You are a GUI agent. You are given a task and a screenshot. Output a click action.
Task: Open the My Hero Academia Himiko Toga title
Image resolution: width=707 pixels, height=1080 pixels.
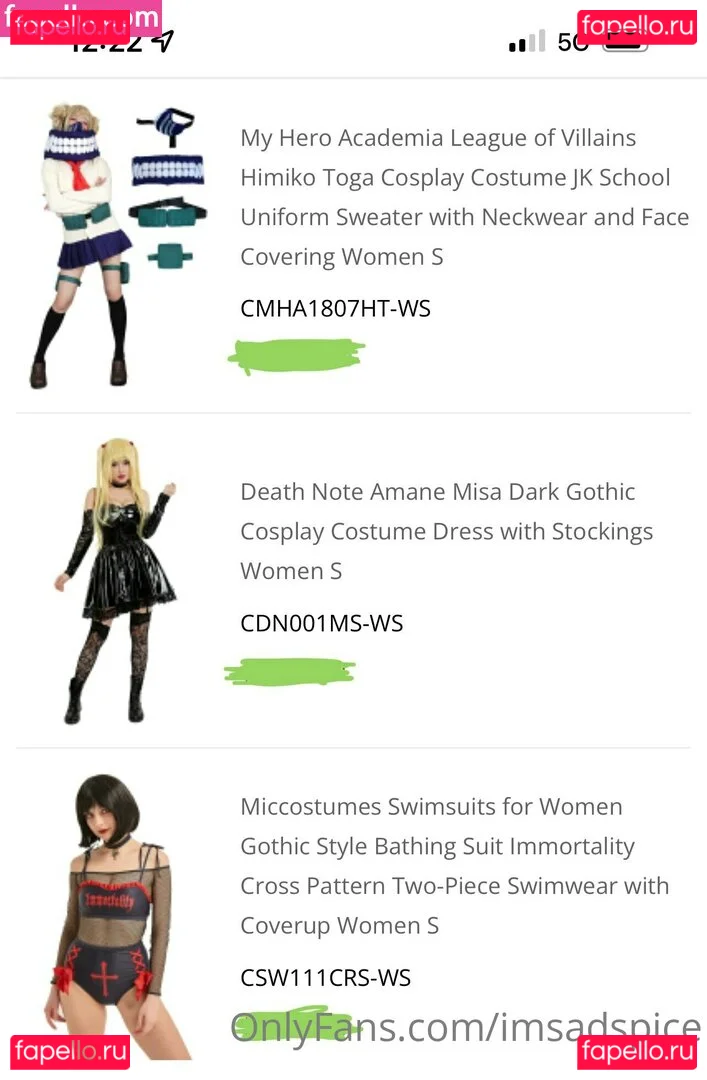click(x=464, y=197)
